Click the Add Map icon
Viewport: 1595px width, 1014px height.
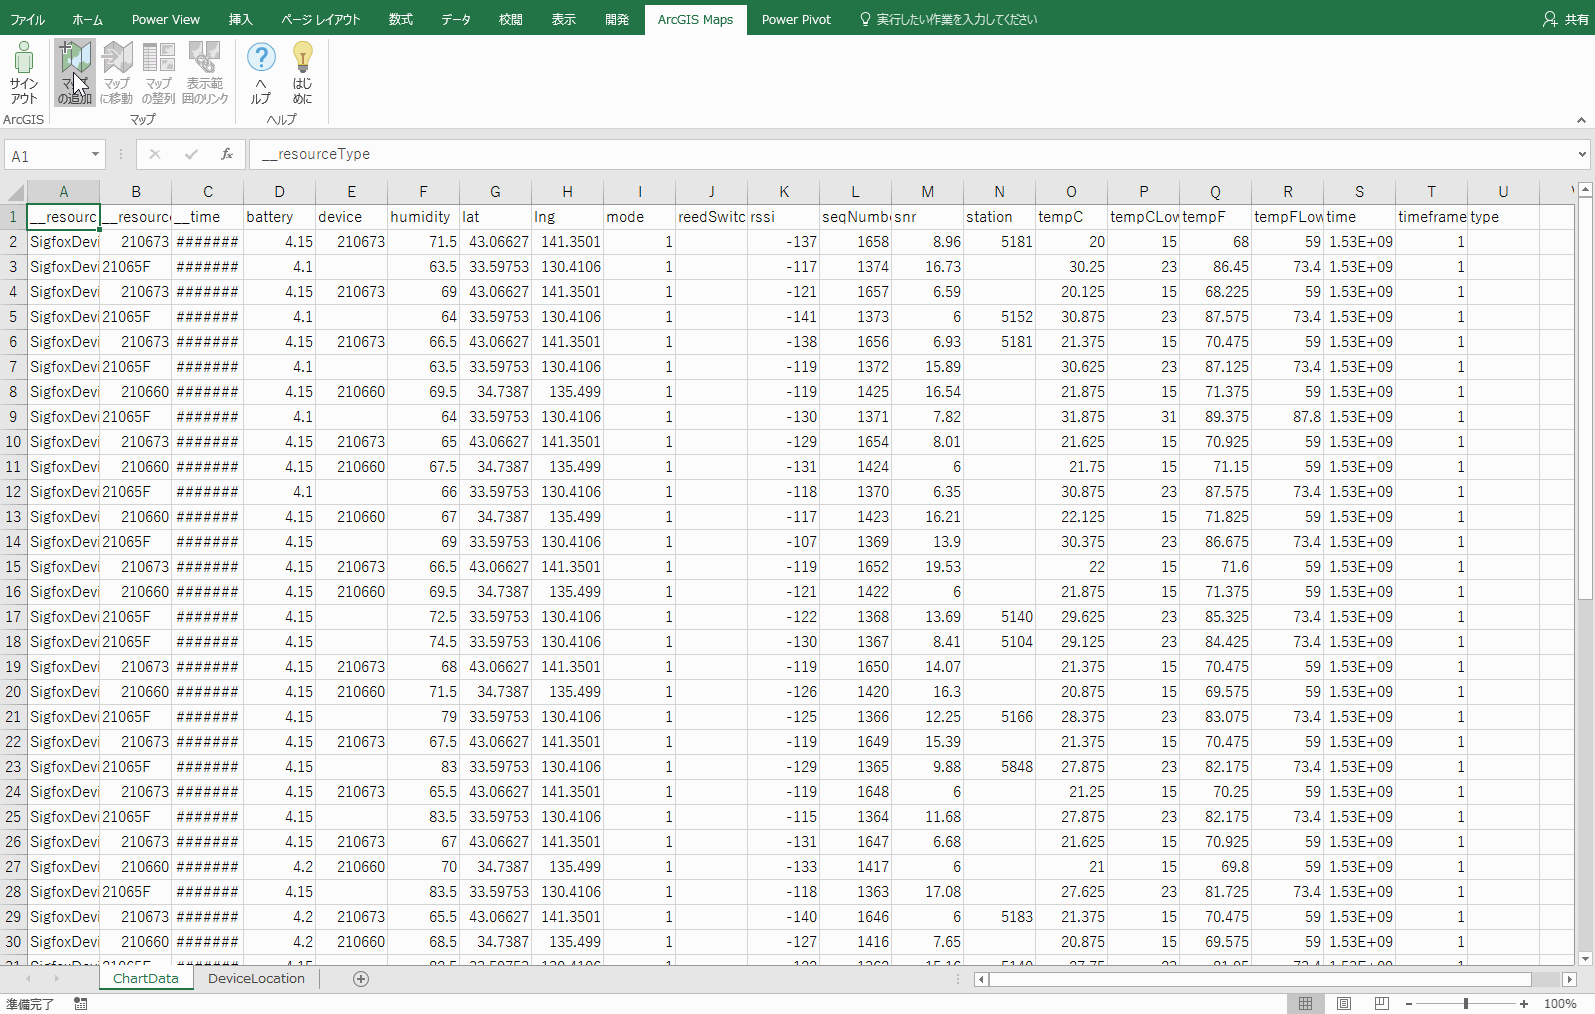75,72
